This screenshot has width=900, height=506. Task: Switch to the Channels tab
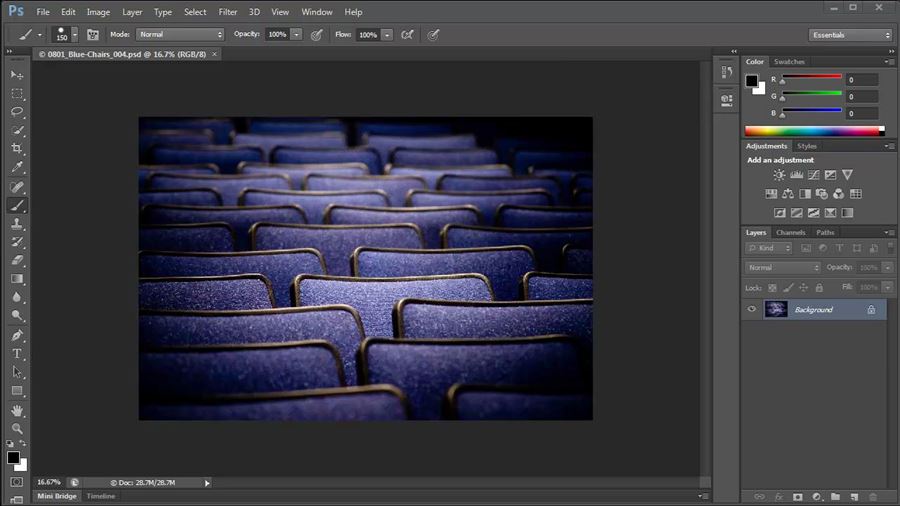pyautogui.click(x=790, y=232)
